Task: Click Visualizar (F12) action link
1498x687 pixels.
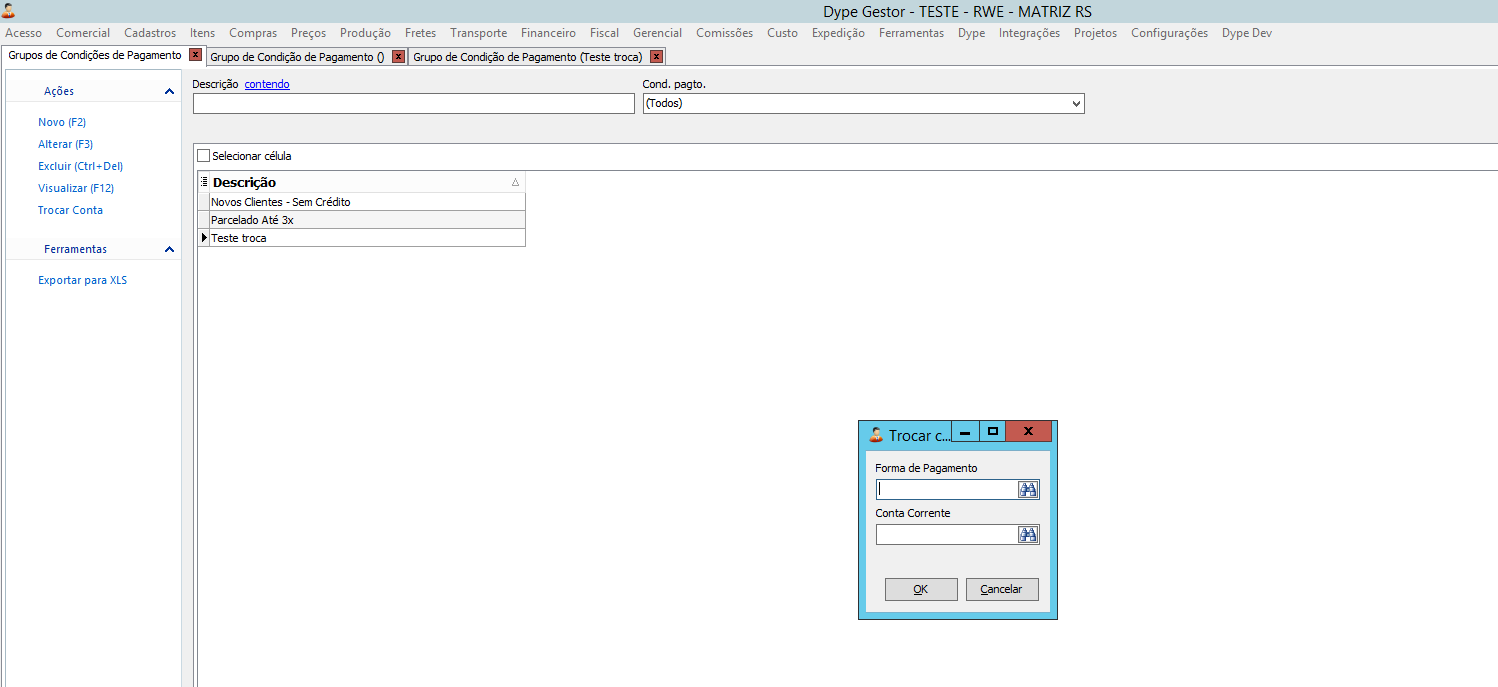Action: click(x=76, y=188)
